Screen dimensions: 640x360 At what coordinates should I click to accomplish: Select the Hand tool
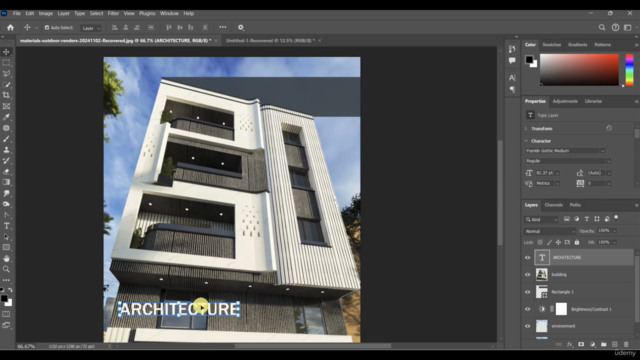click(6, 258)
